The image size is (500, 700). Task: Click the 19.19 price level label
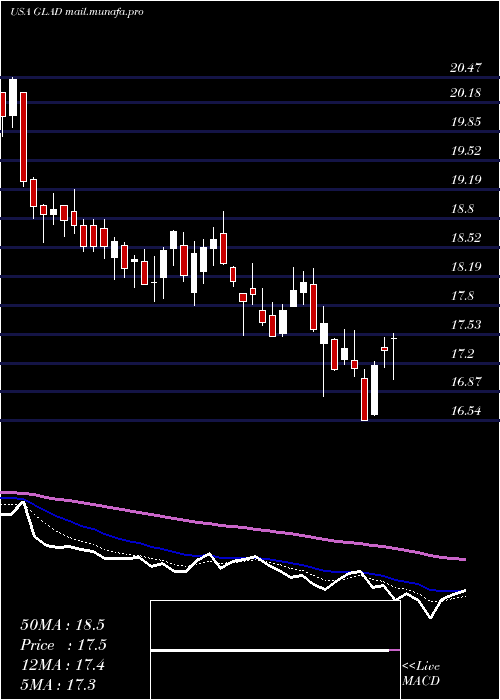click(x=466, y=180)
